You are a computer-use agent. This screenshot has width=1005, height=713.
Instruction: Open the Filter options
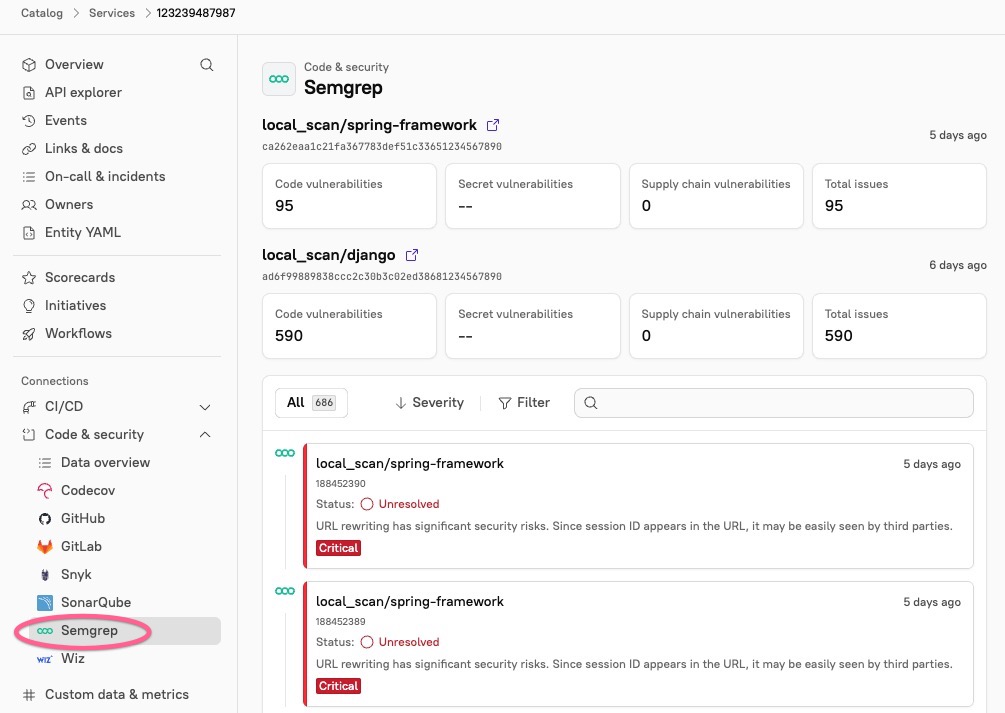click(524, 402)
